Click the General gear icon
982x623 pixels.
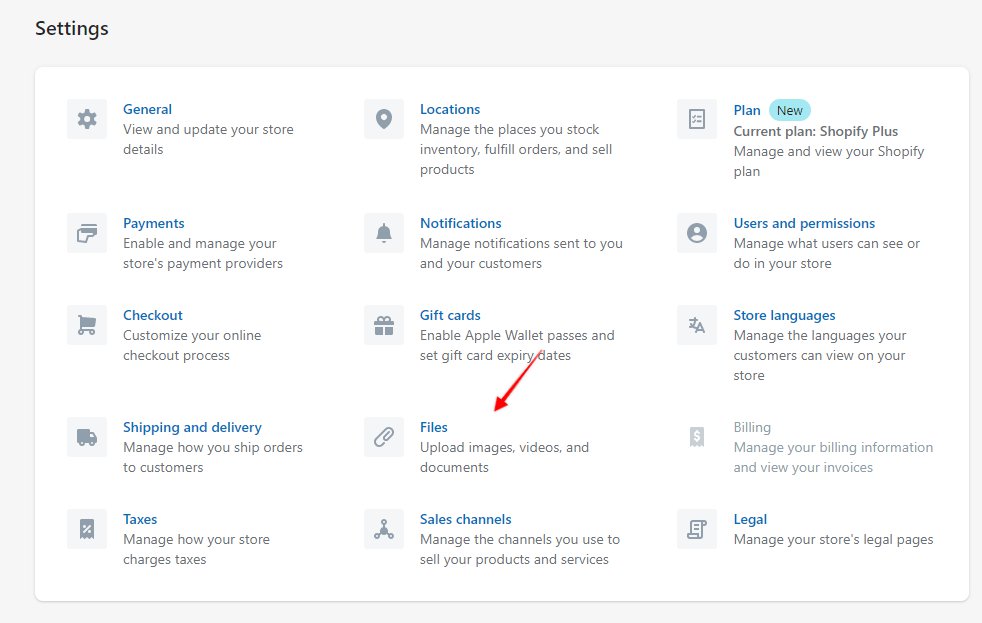[87, 119]
